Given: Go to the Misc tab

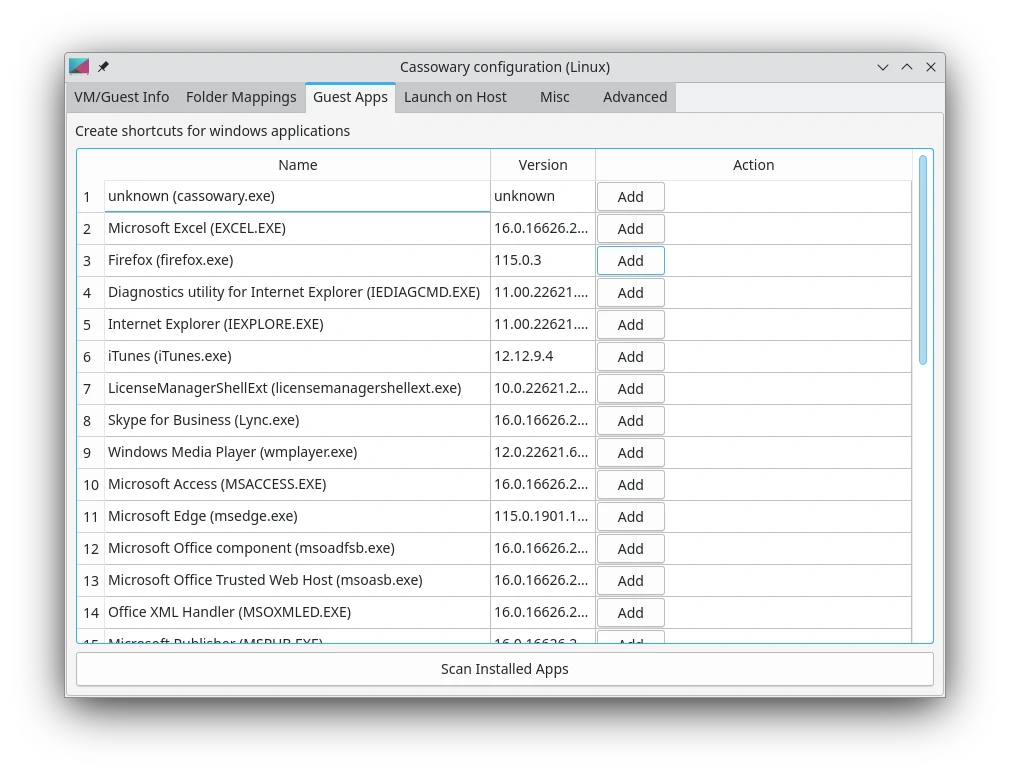Looking at the screenshot, I should point(554,97).
